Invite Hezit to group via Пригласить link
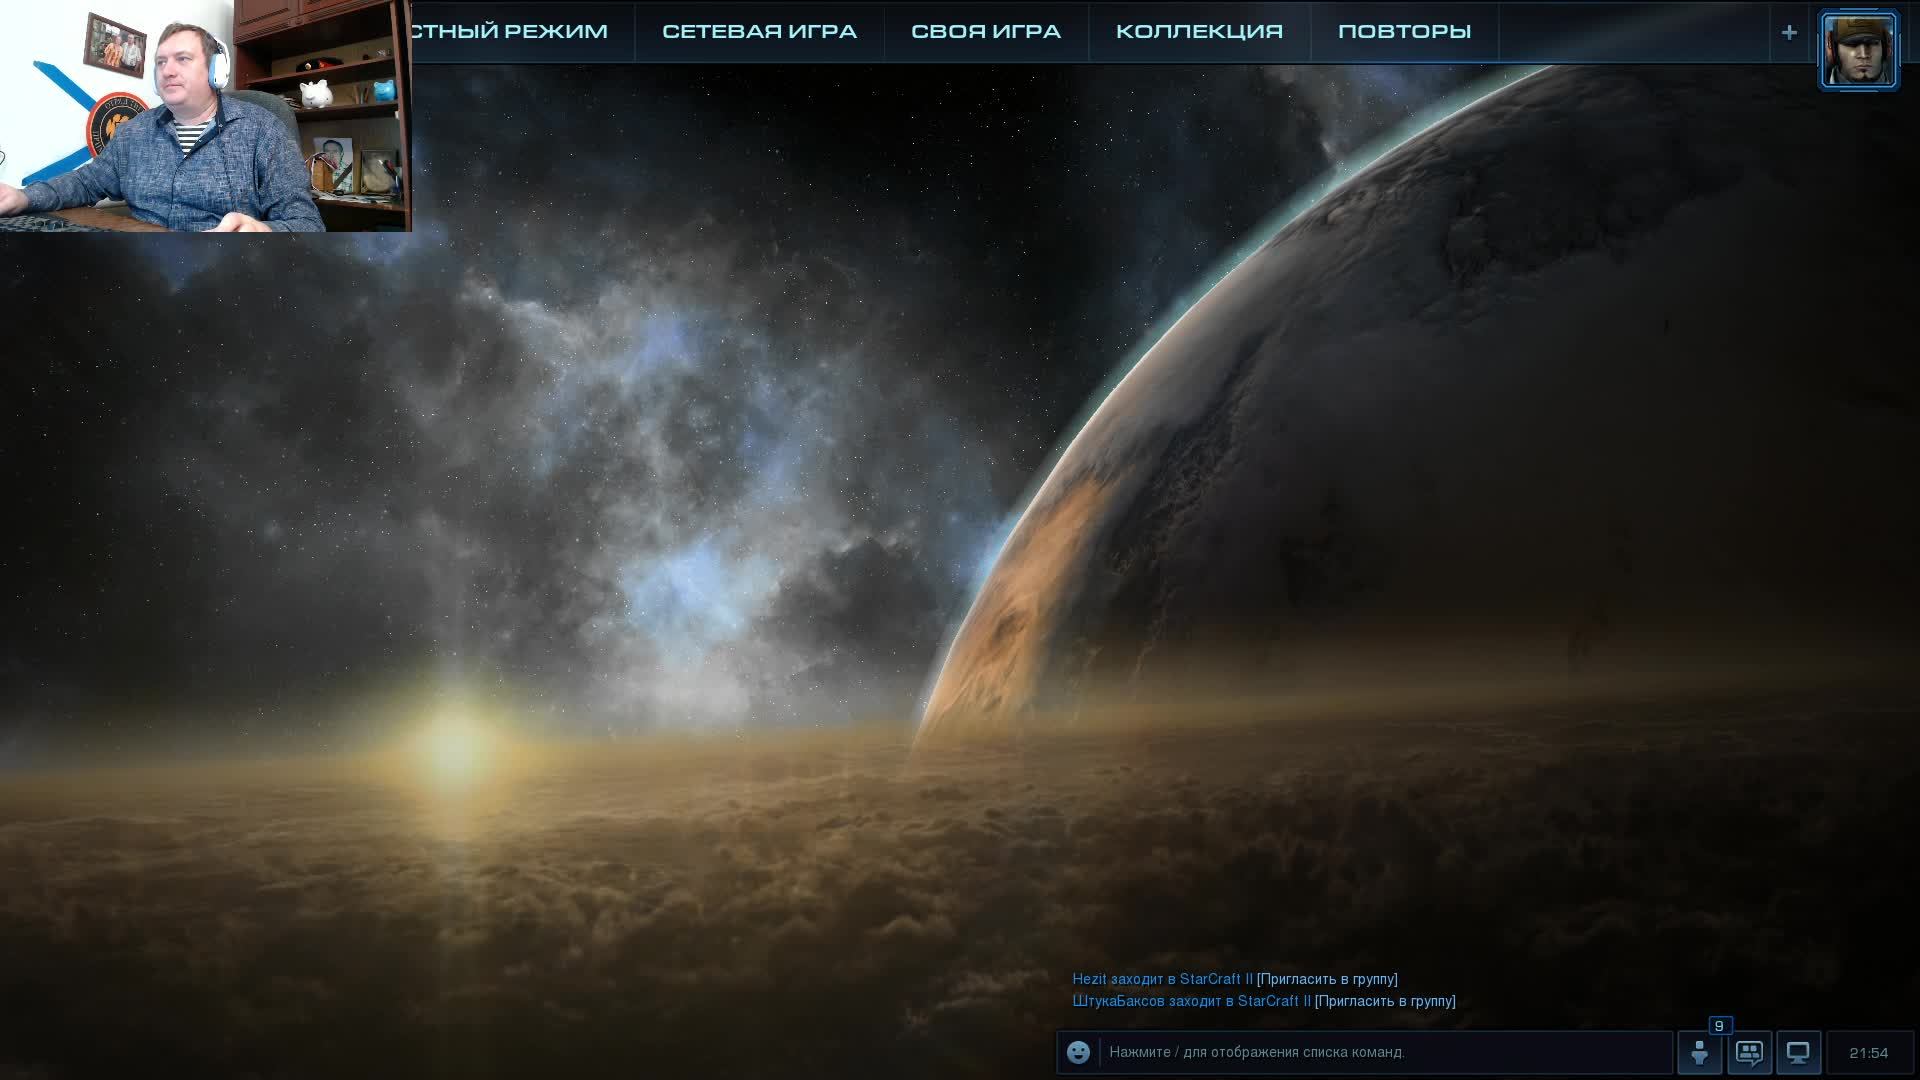Viewport: 1920px width, 1080px height. 1327,979
